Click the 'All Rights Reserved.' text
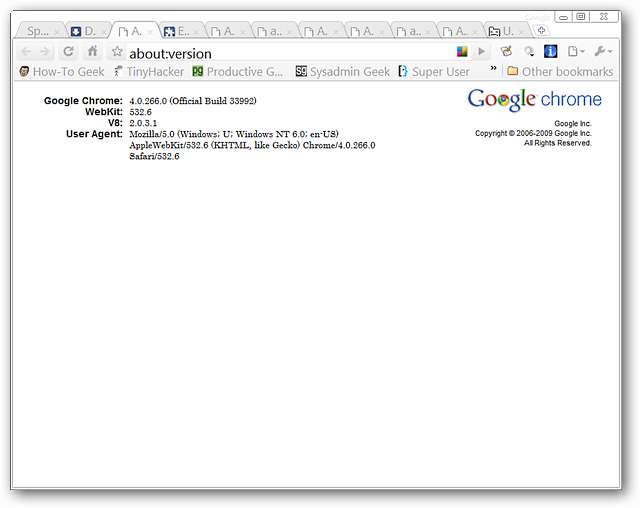This screenshot has height=508, width=640. pos(558,143)
